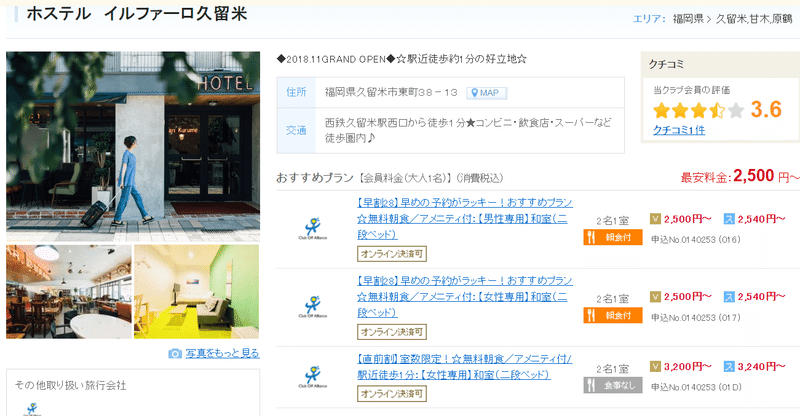
Task: Click オンライン決済可 badge in 直前割 plan
Action: tap(392, 394)
